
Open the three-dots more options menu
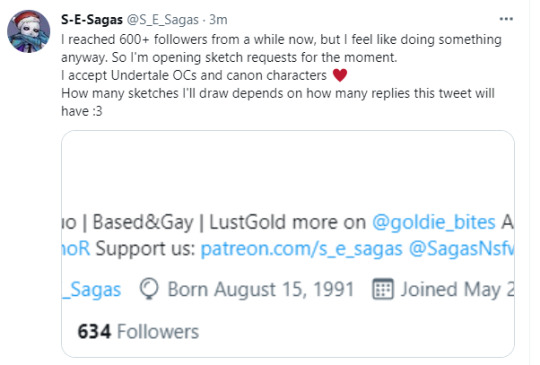pos(506,19)
